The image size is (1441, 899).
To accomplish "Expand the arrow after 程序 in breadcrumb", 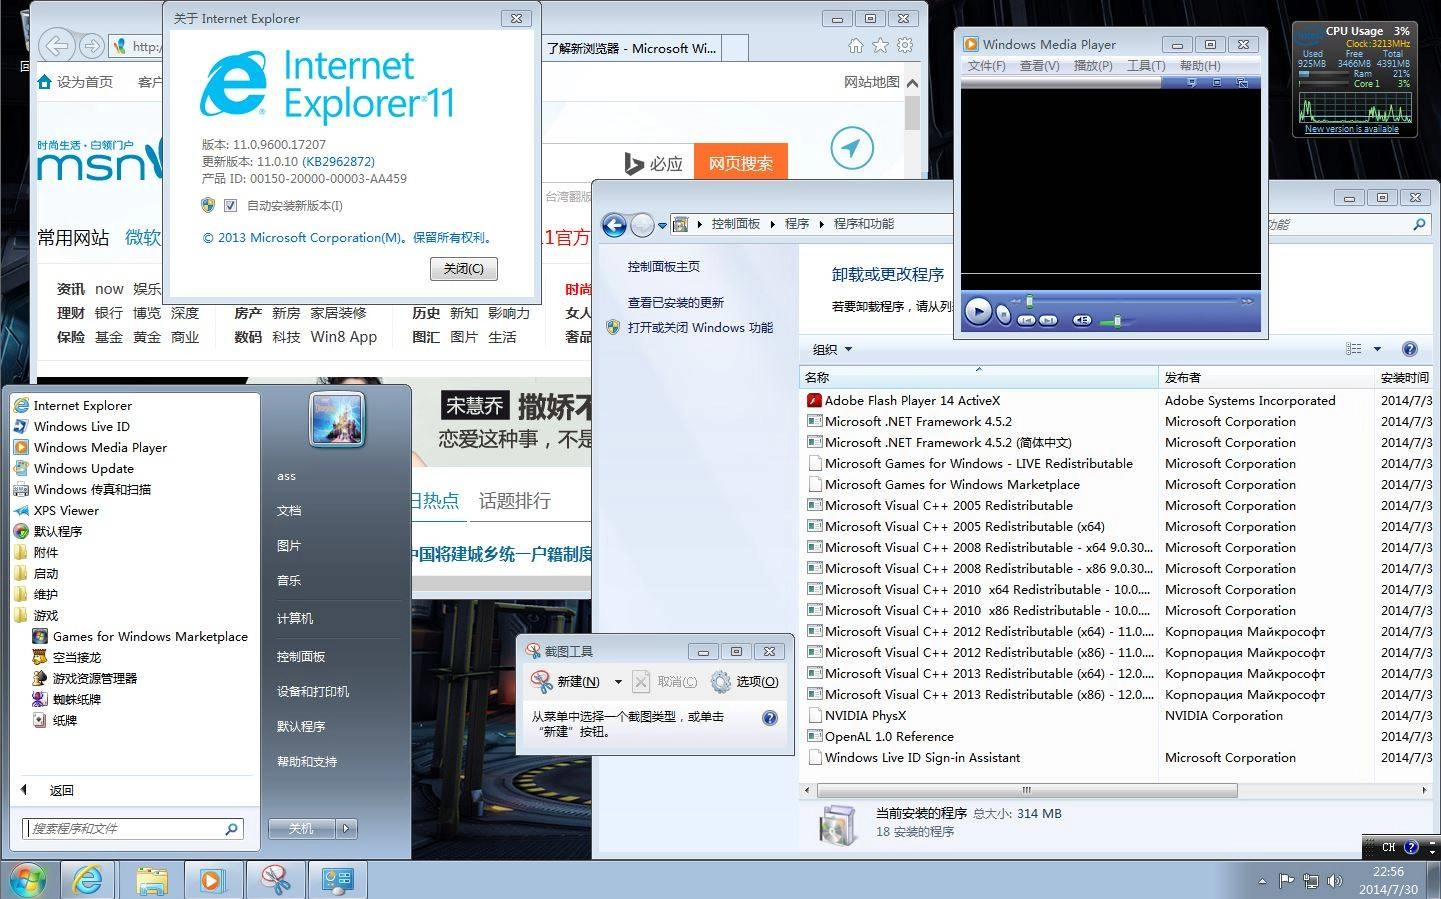I will pyautogui.click(x=821, y=224).
